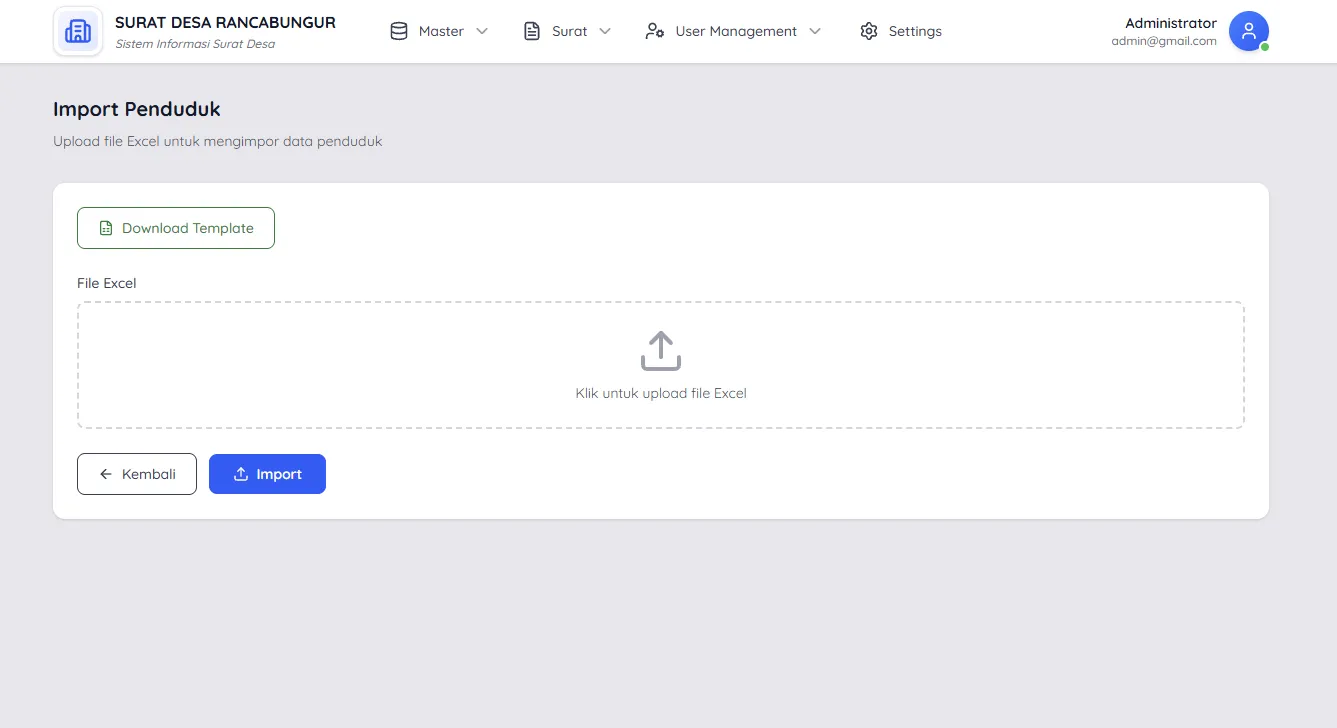
Task: Expand the Master menu chevron
Action: pos(482,31)
